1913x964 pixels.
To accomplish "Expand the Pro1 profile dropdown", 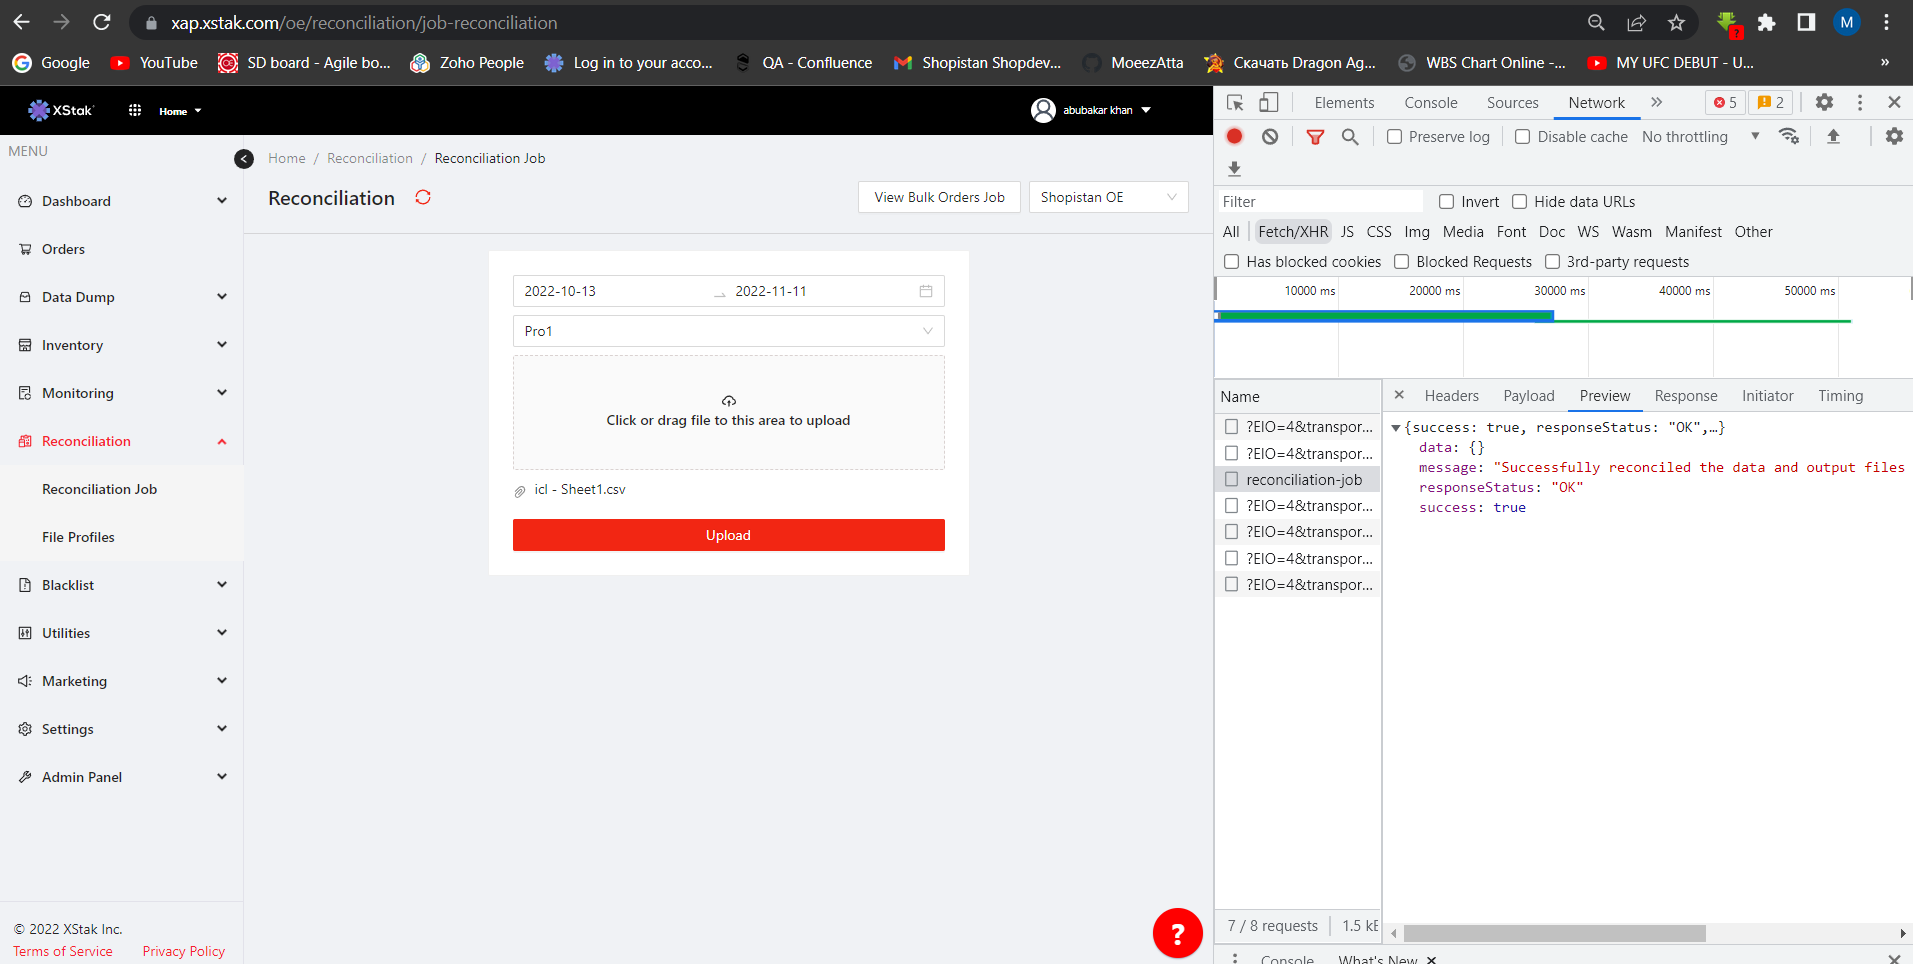I will (x=728, y=331).
